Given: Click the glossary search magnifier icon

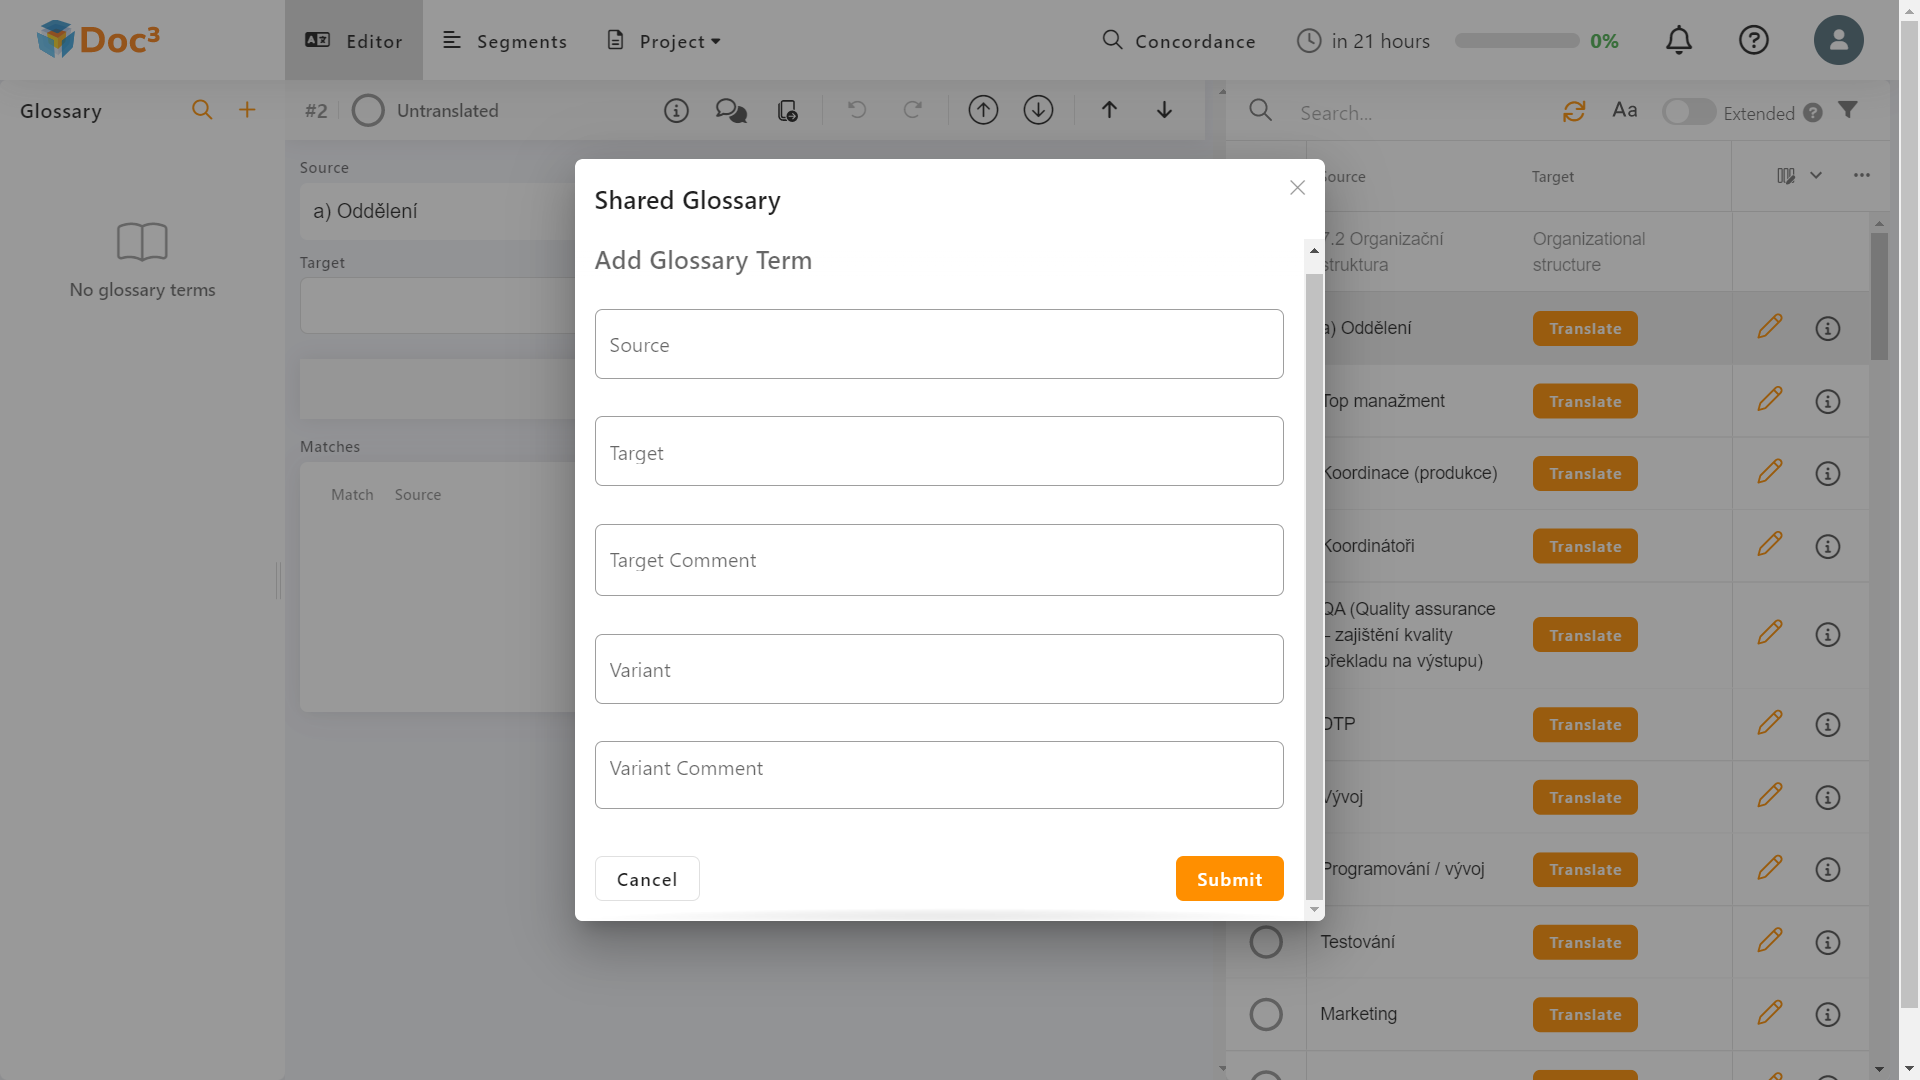Looking at the screenshot, I should pos(202,110).
